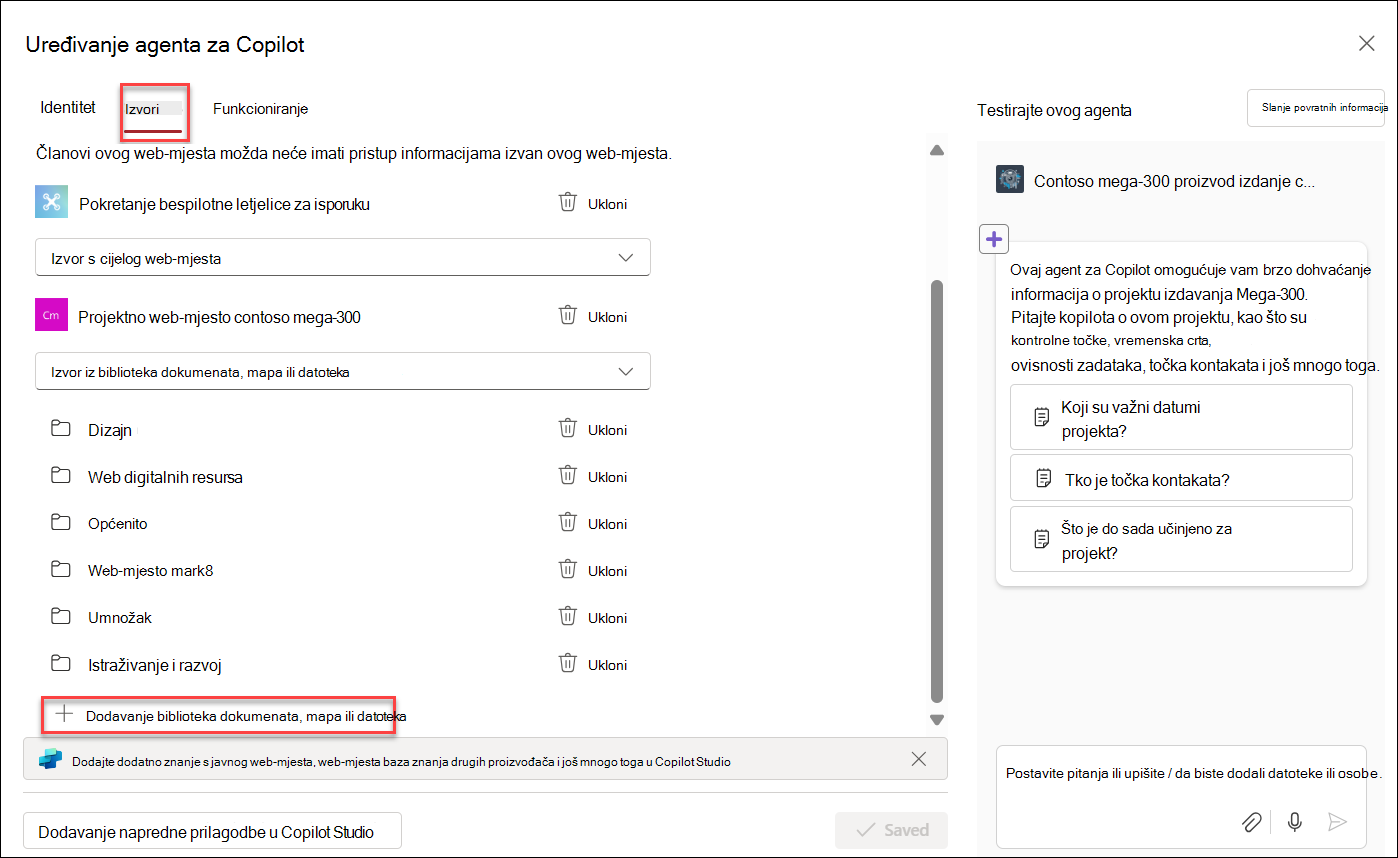The width and height of the screenshot is (1398, 858).
Task: Click scrollbar up arrow in sources list
Action: pyautogui.click(x=937, y=150)
